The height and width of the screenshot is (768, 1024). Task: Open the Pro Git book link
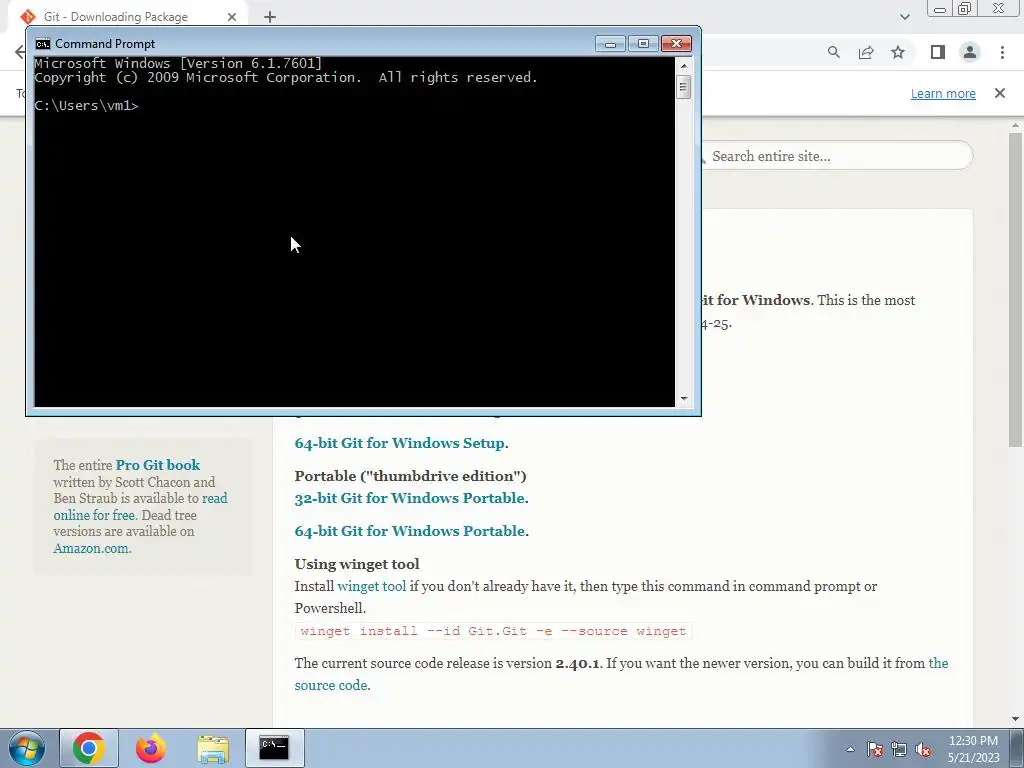click(x=158, y=465)
